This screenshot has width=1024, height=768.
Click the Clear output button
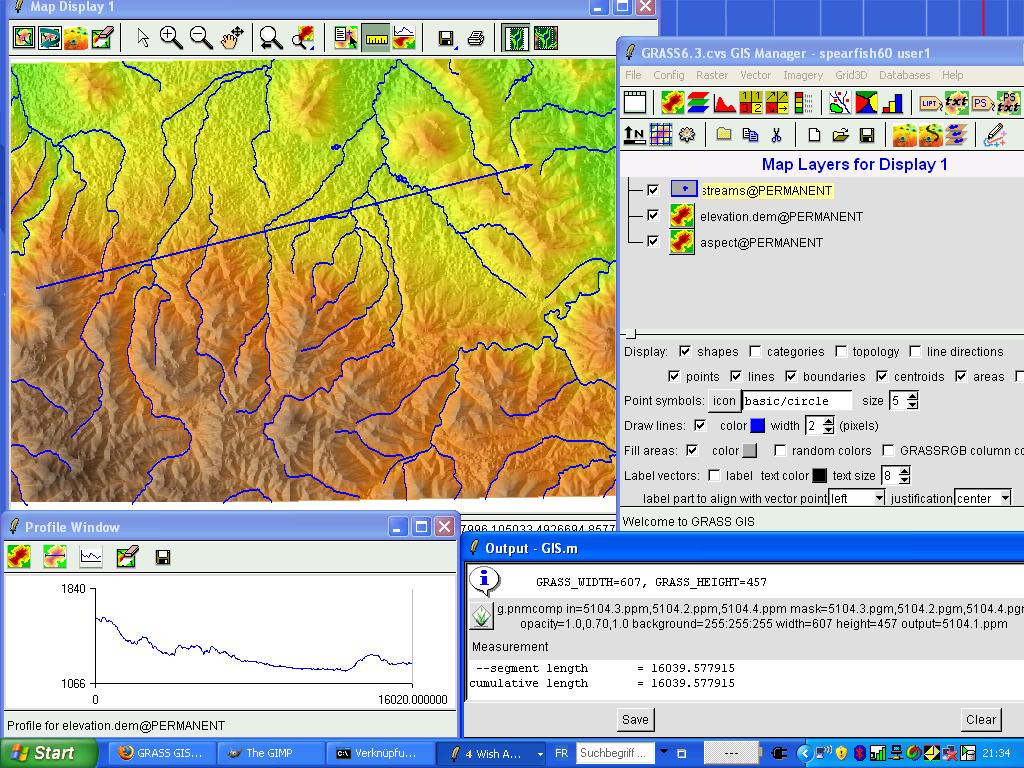coord(980,719)
